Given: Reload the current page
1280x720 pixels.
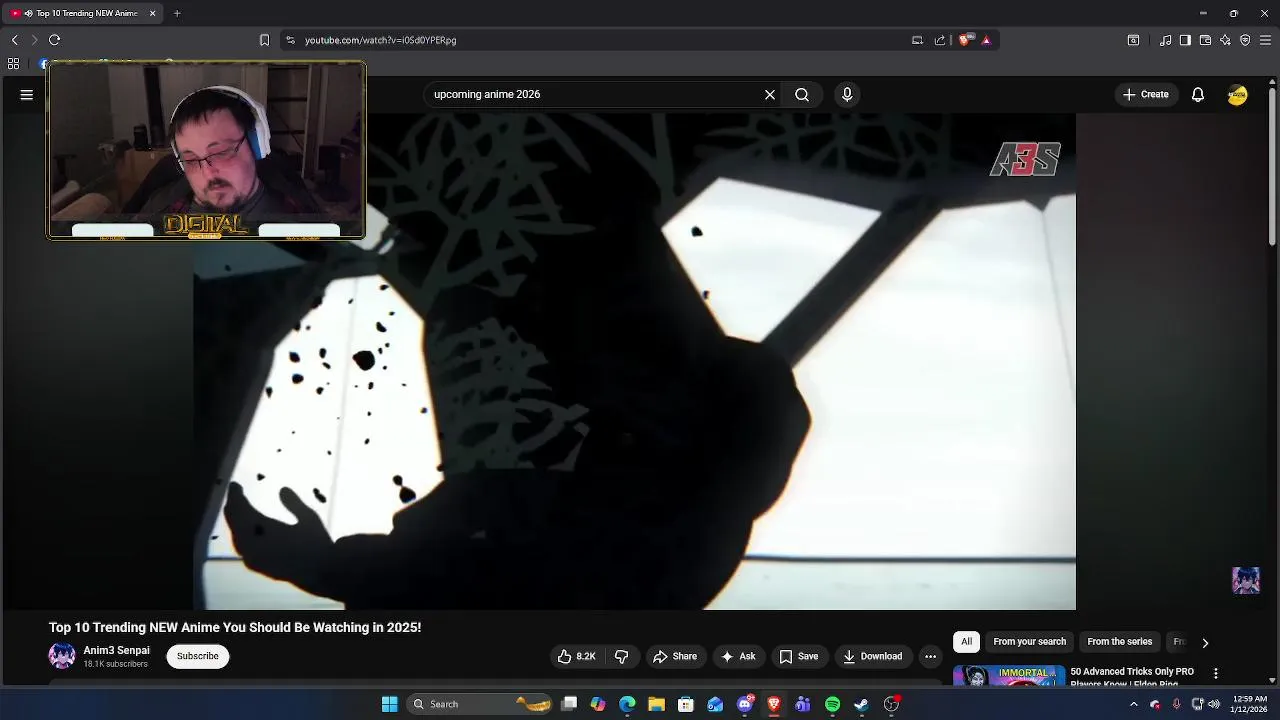Looking at the screenshot, I should click(x=55, y=40).
